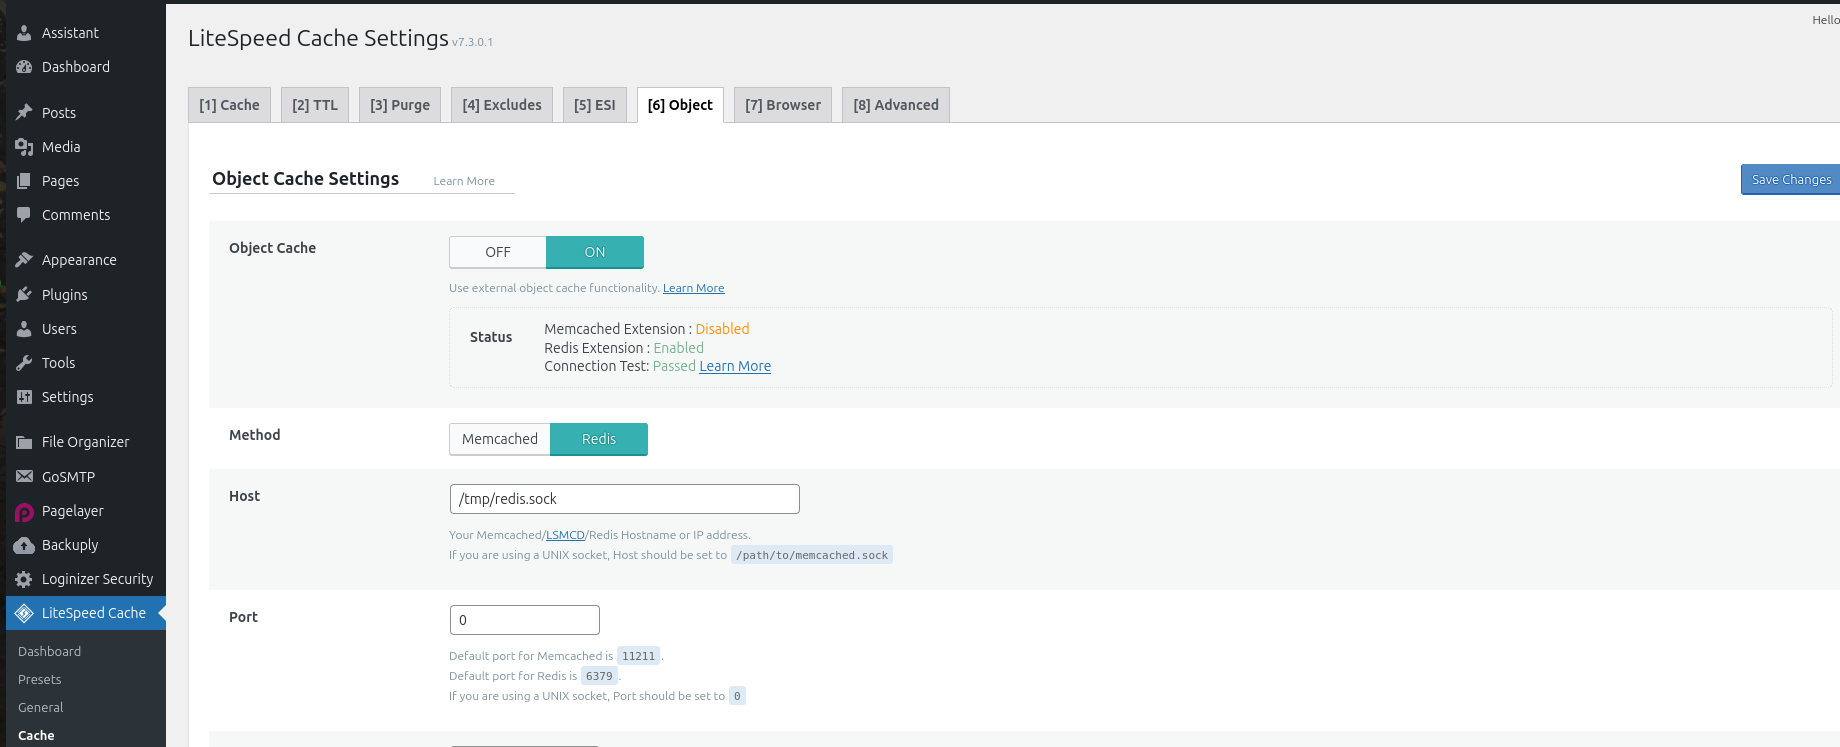This screenshot has height=747, width=1840.
Task: Click the Posts pin icon
Action: (x=24, y=113)
